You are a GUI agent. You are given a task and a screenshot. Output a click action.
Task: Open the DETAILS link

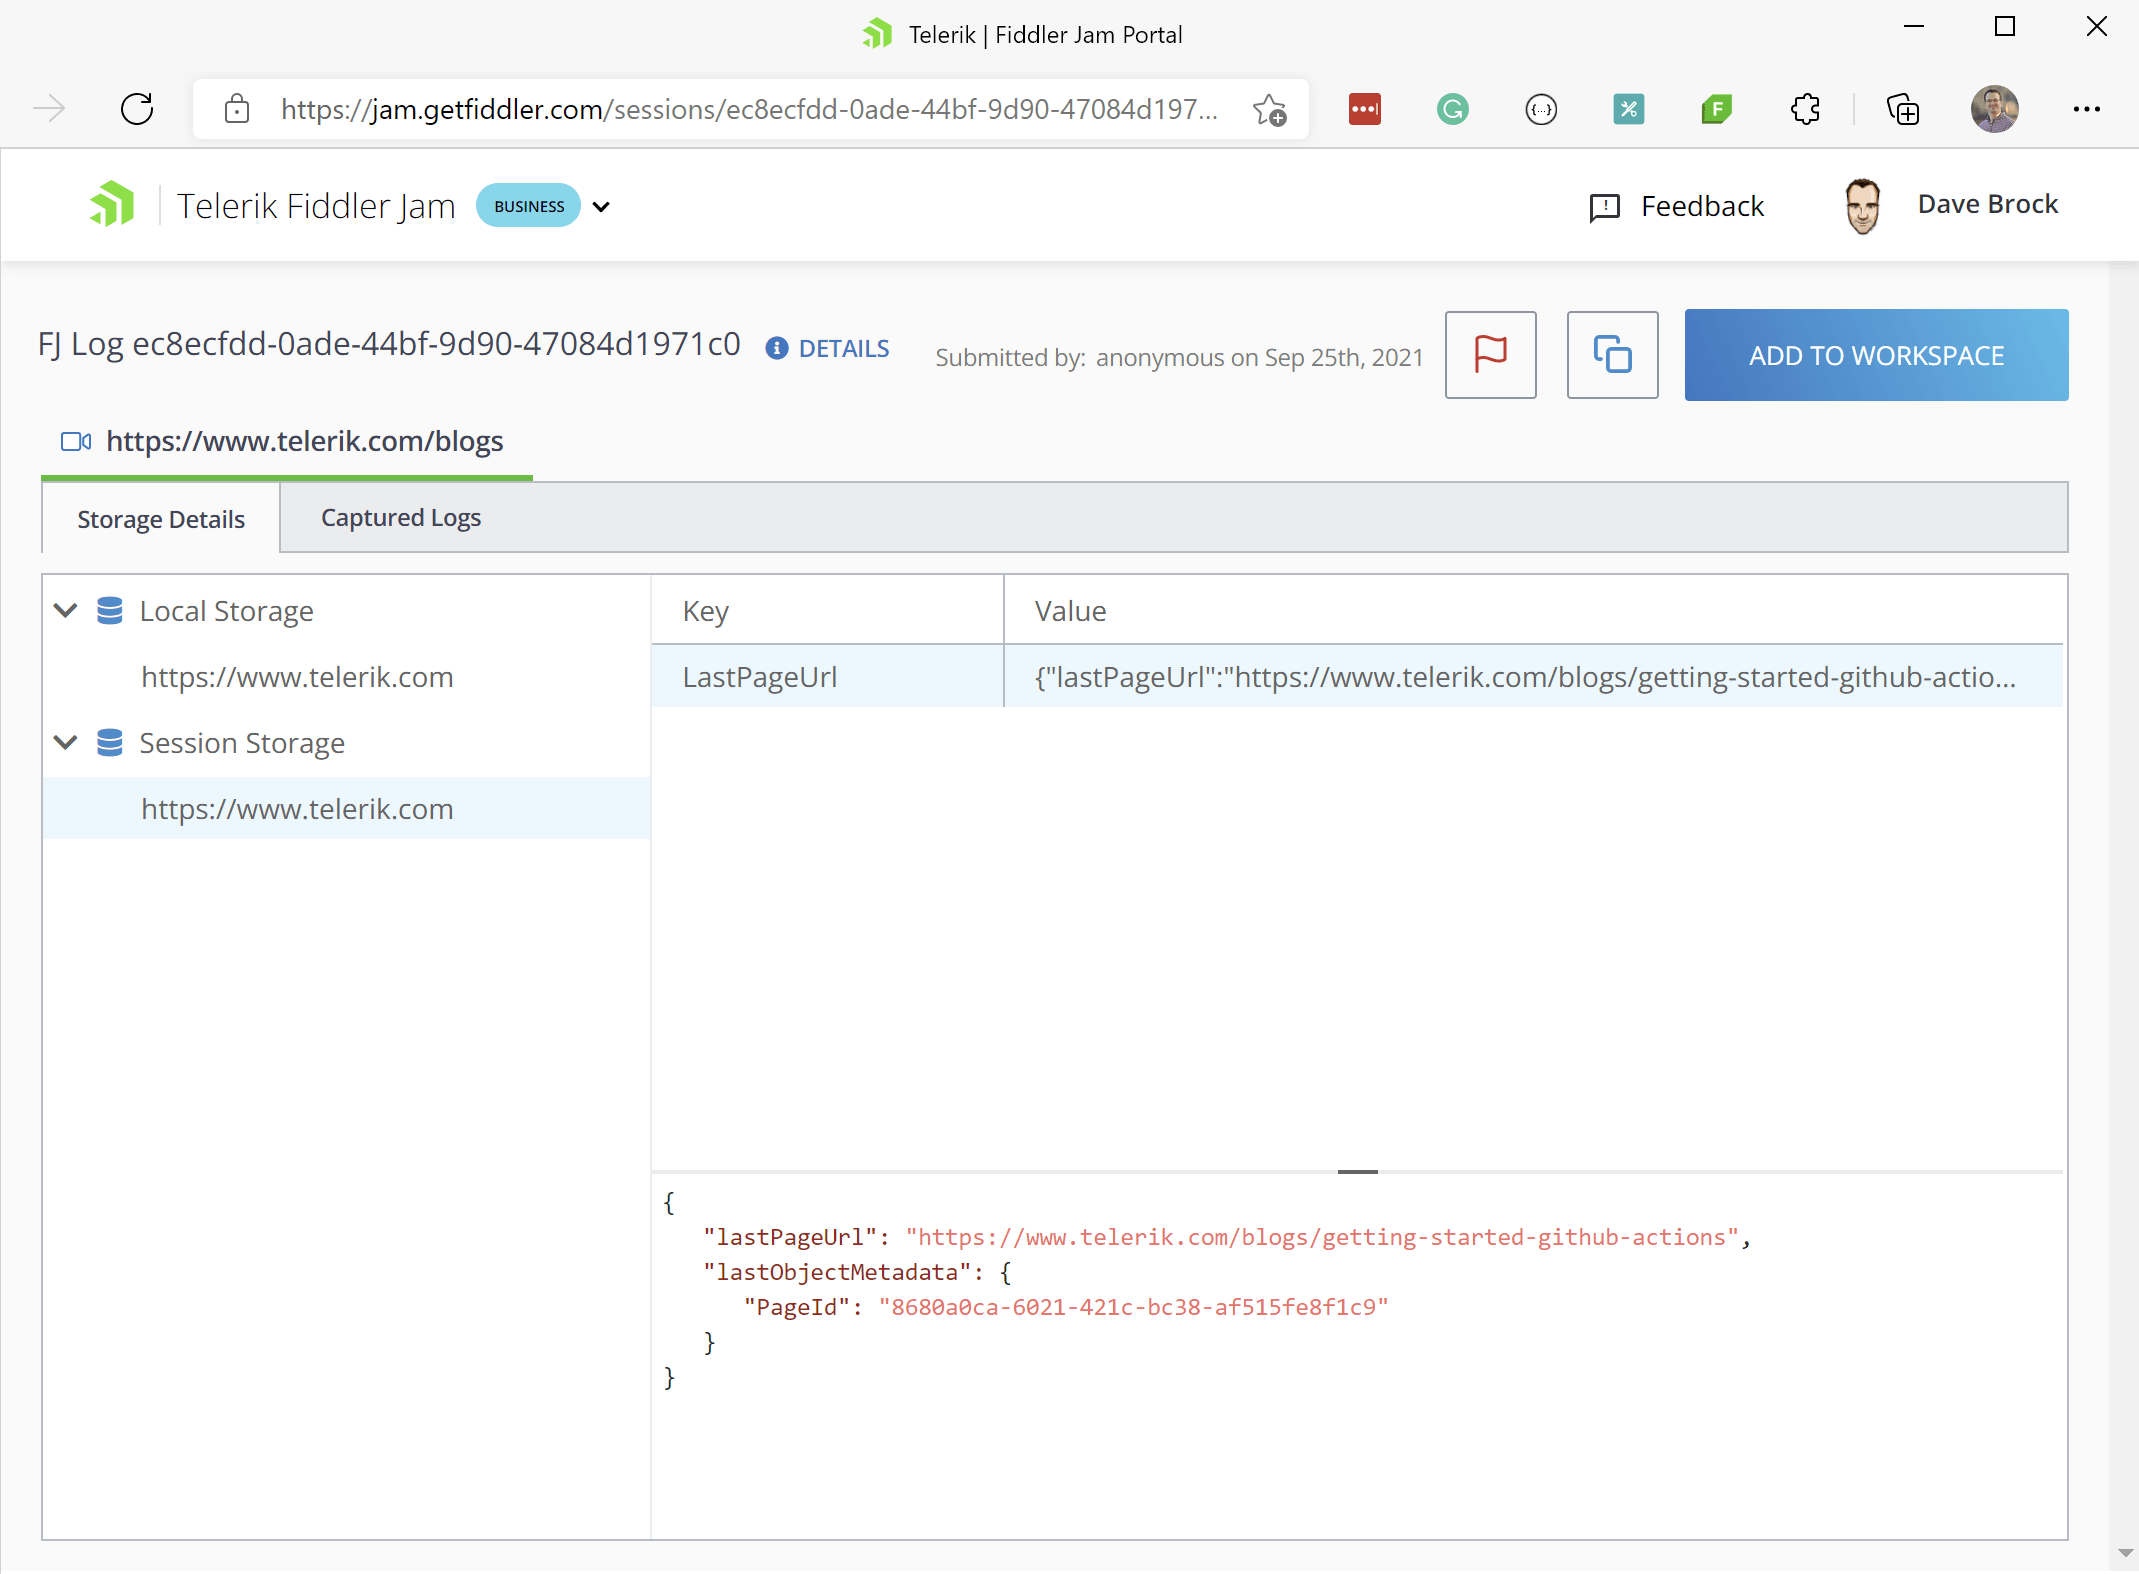point(844,348)
